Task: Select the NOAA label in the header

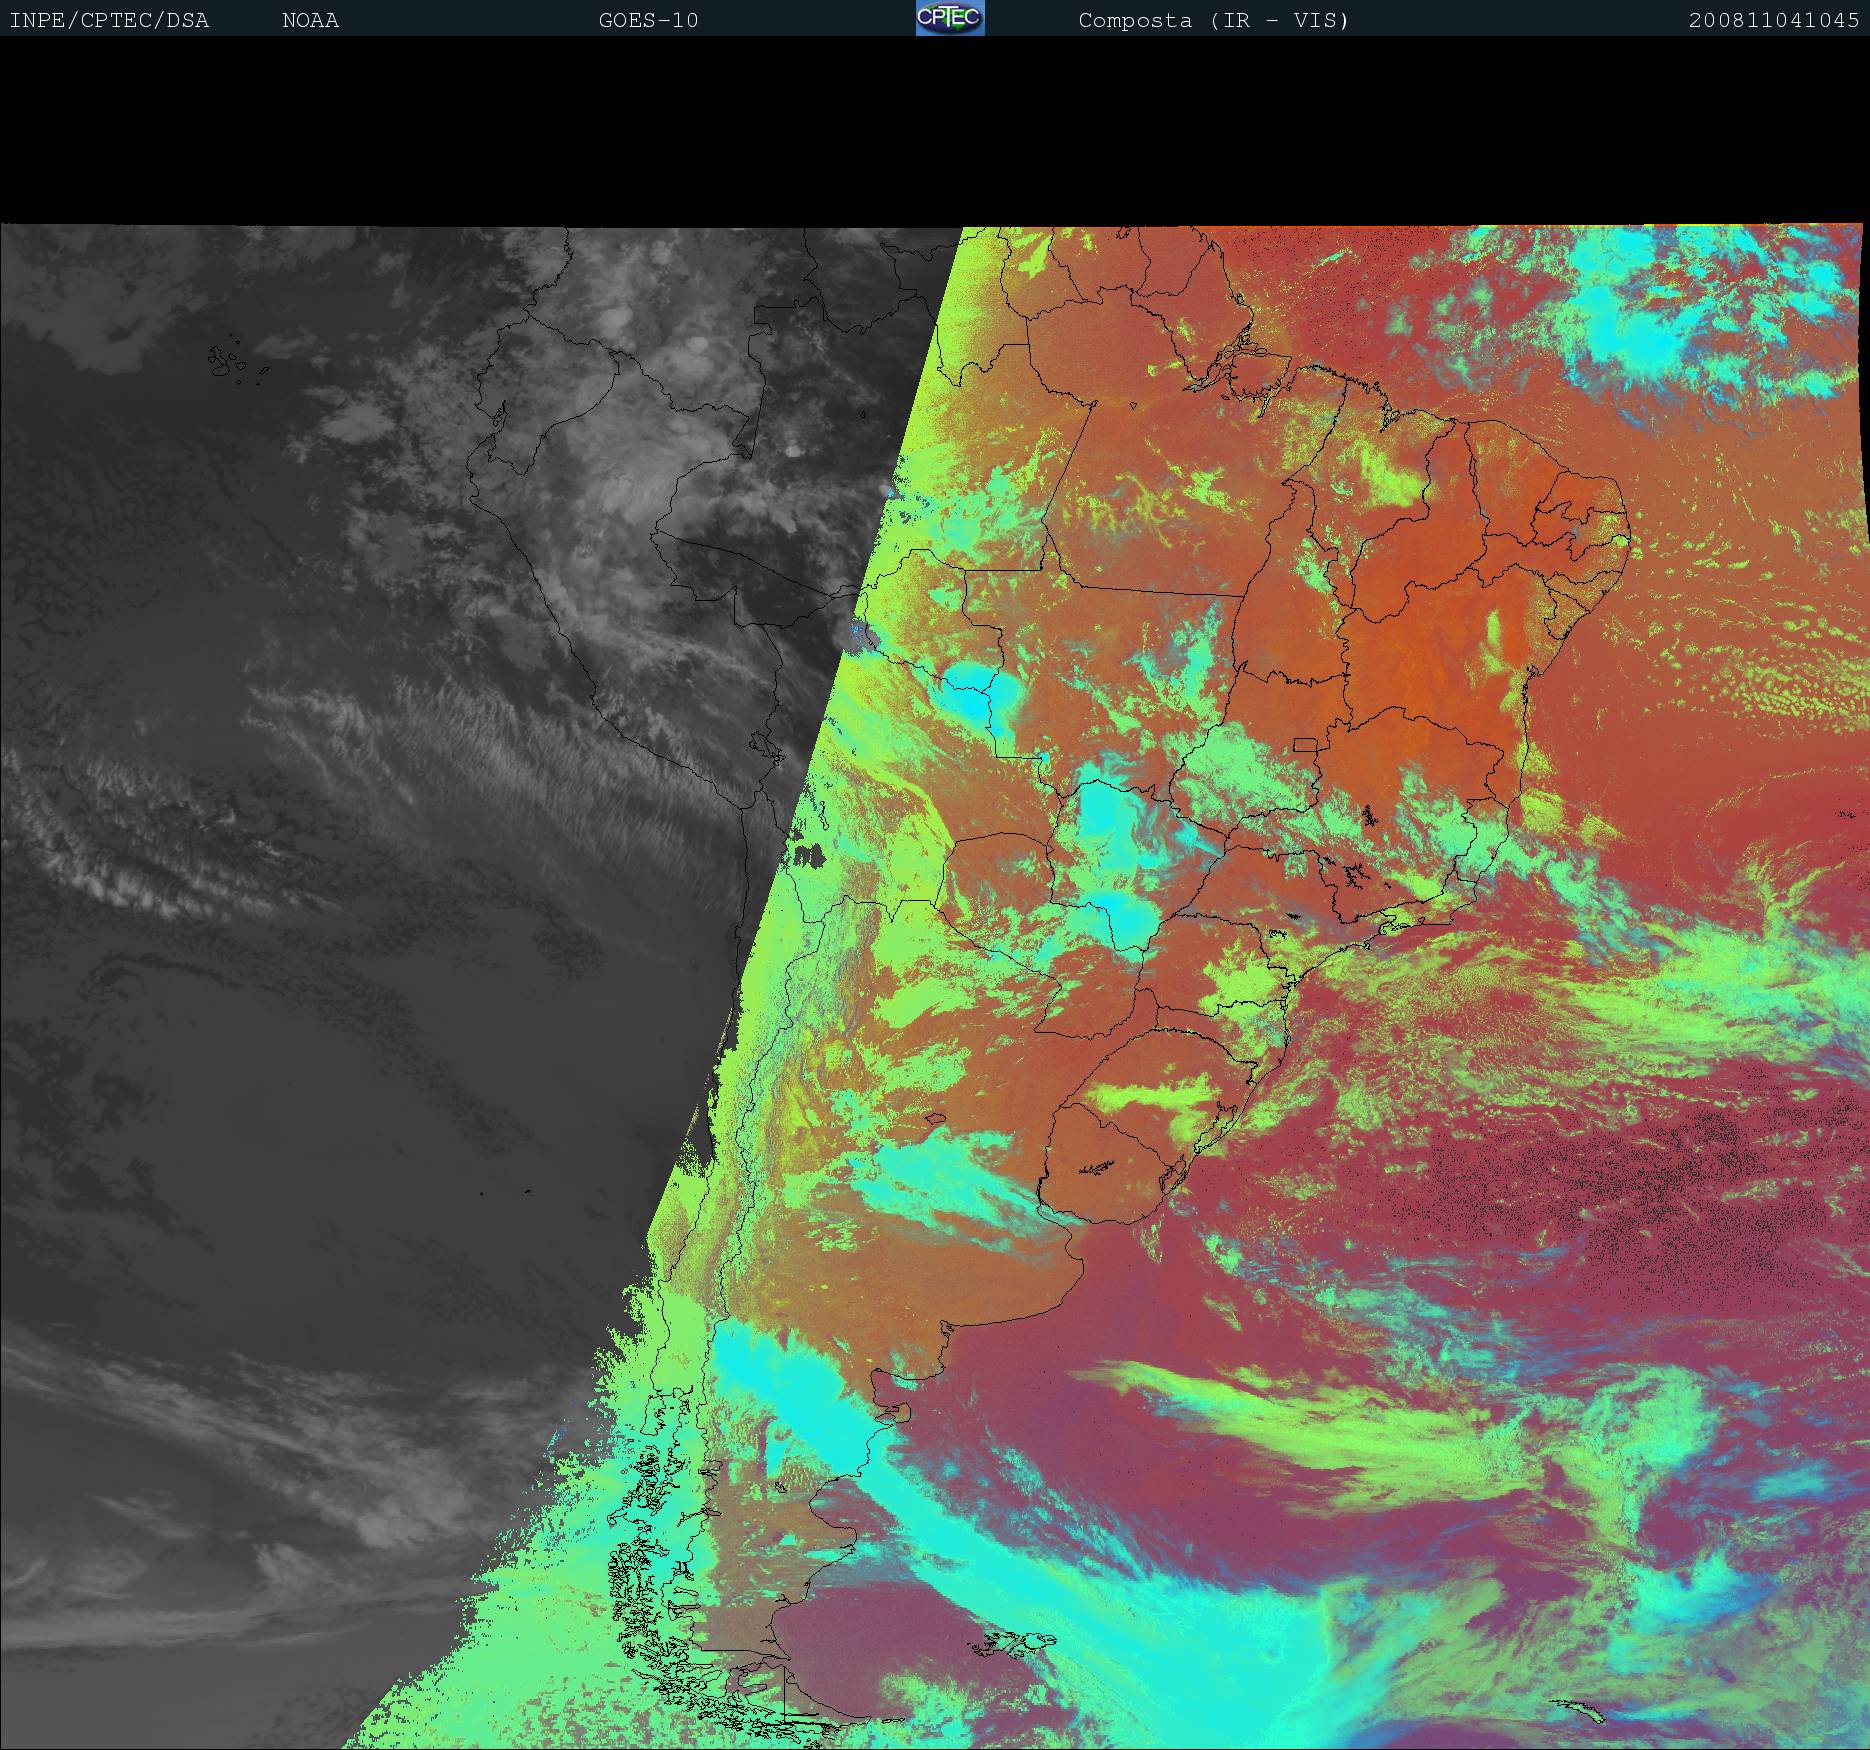Action: pyautogui.click(x=310, y=20)
